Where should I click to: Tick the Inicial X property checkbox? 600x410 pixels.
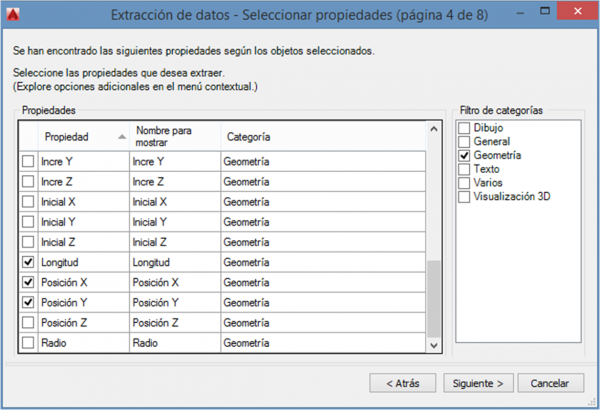[28, 202]
